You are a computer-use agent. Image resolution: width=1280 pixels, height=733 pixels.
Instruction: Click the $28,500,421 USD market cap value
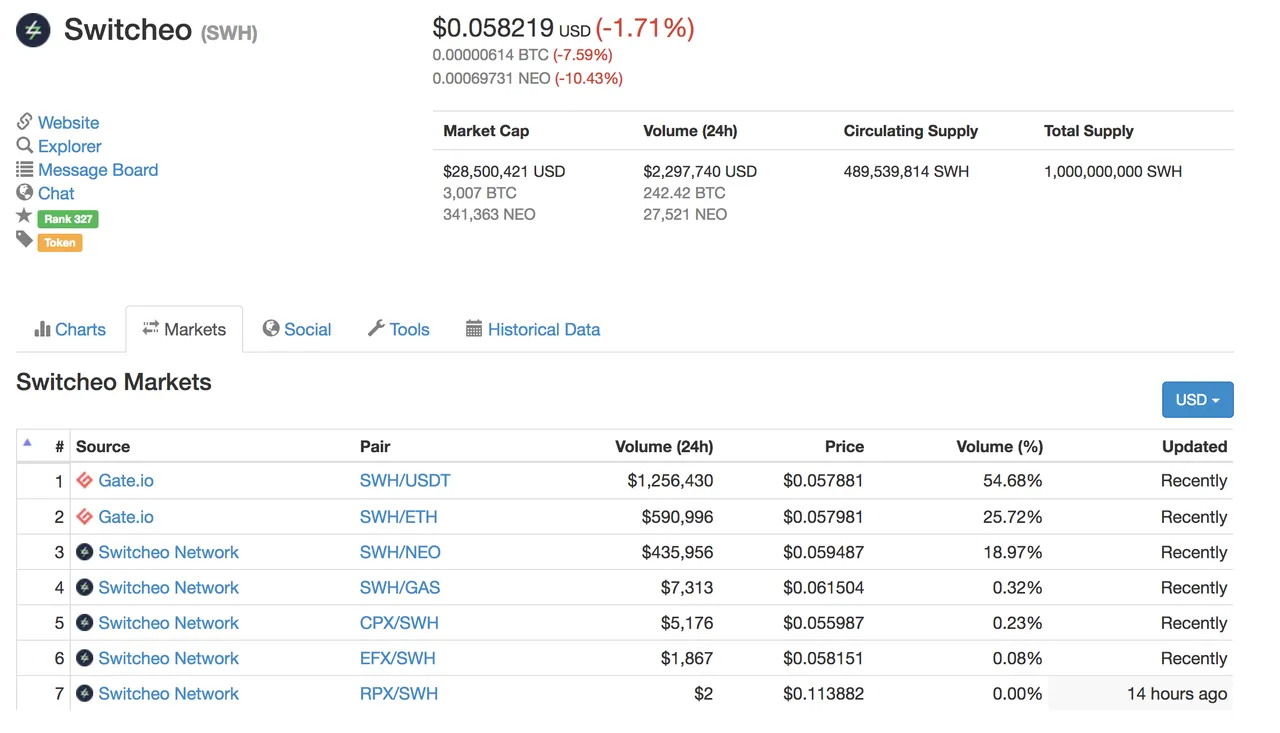[x=504, y=171]
